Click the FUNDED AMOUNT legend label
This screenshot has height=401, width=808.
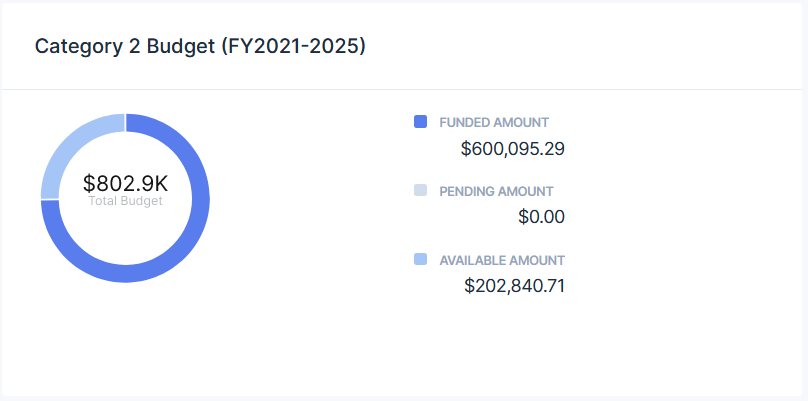[494, 123]
